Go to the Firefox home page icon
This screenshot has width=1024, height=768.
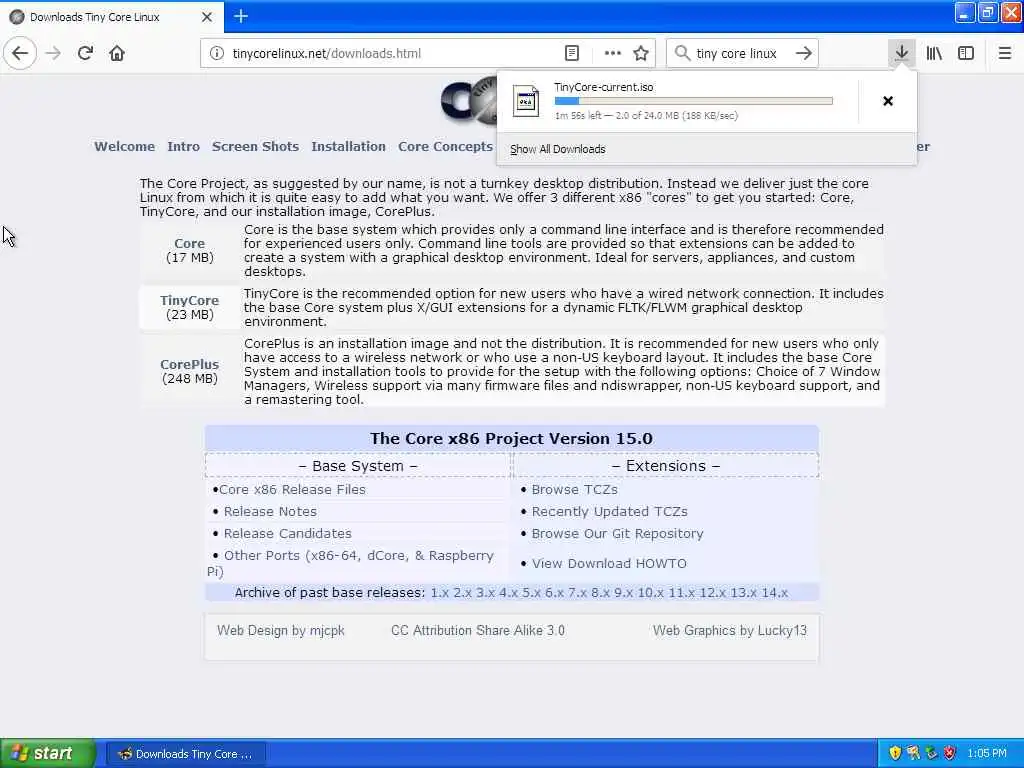117,53
